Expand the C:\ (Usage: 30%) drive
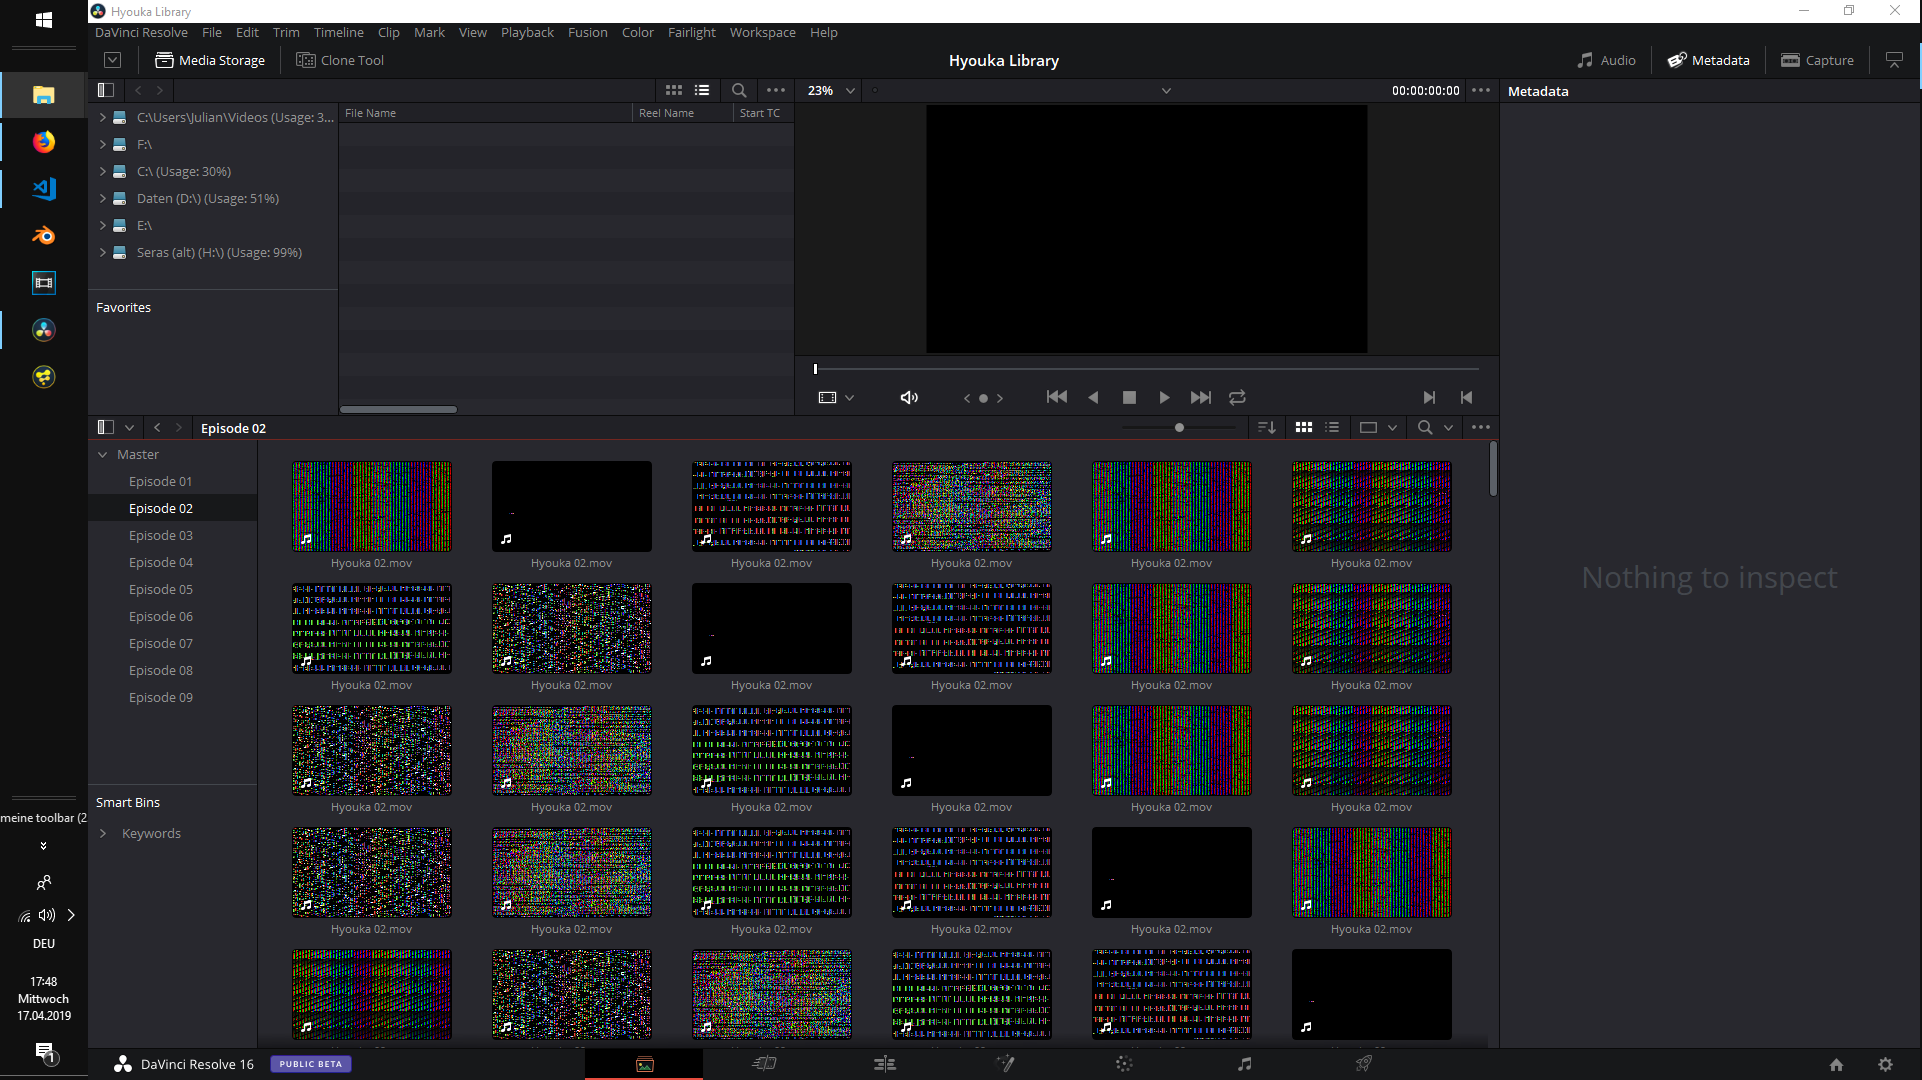This screenshot has width=1922, height=1080. click(102, 171)
